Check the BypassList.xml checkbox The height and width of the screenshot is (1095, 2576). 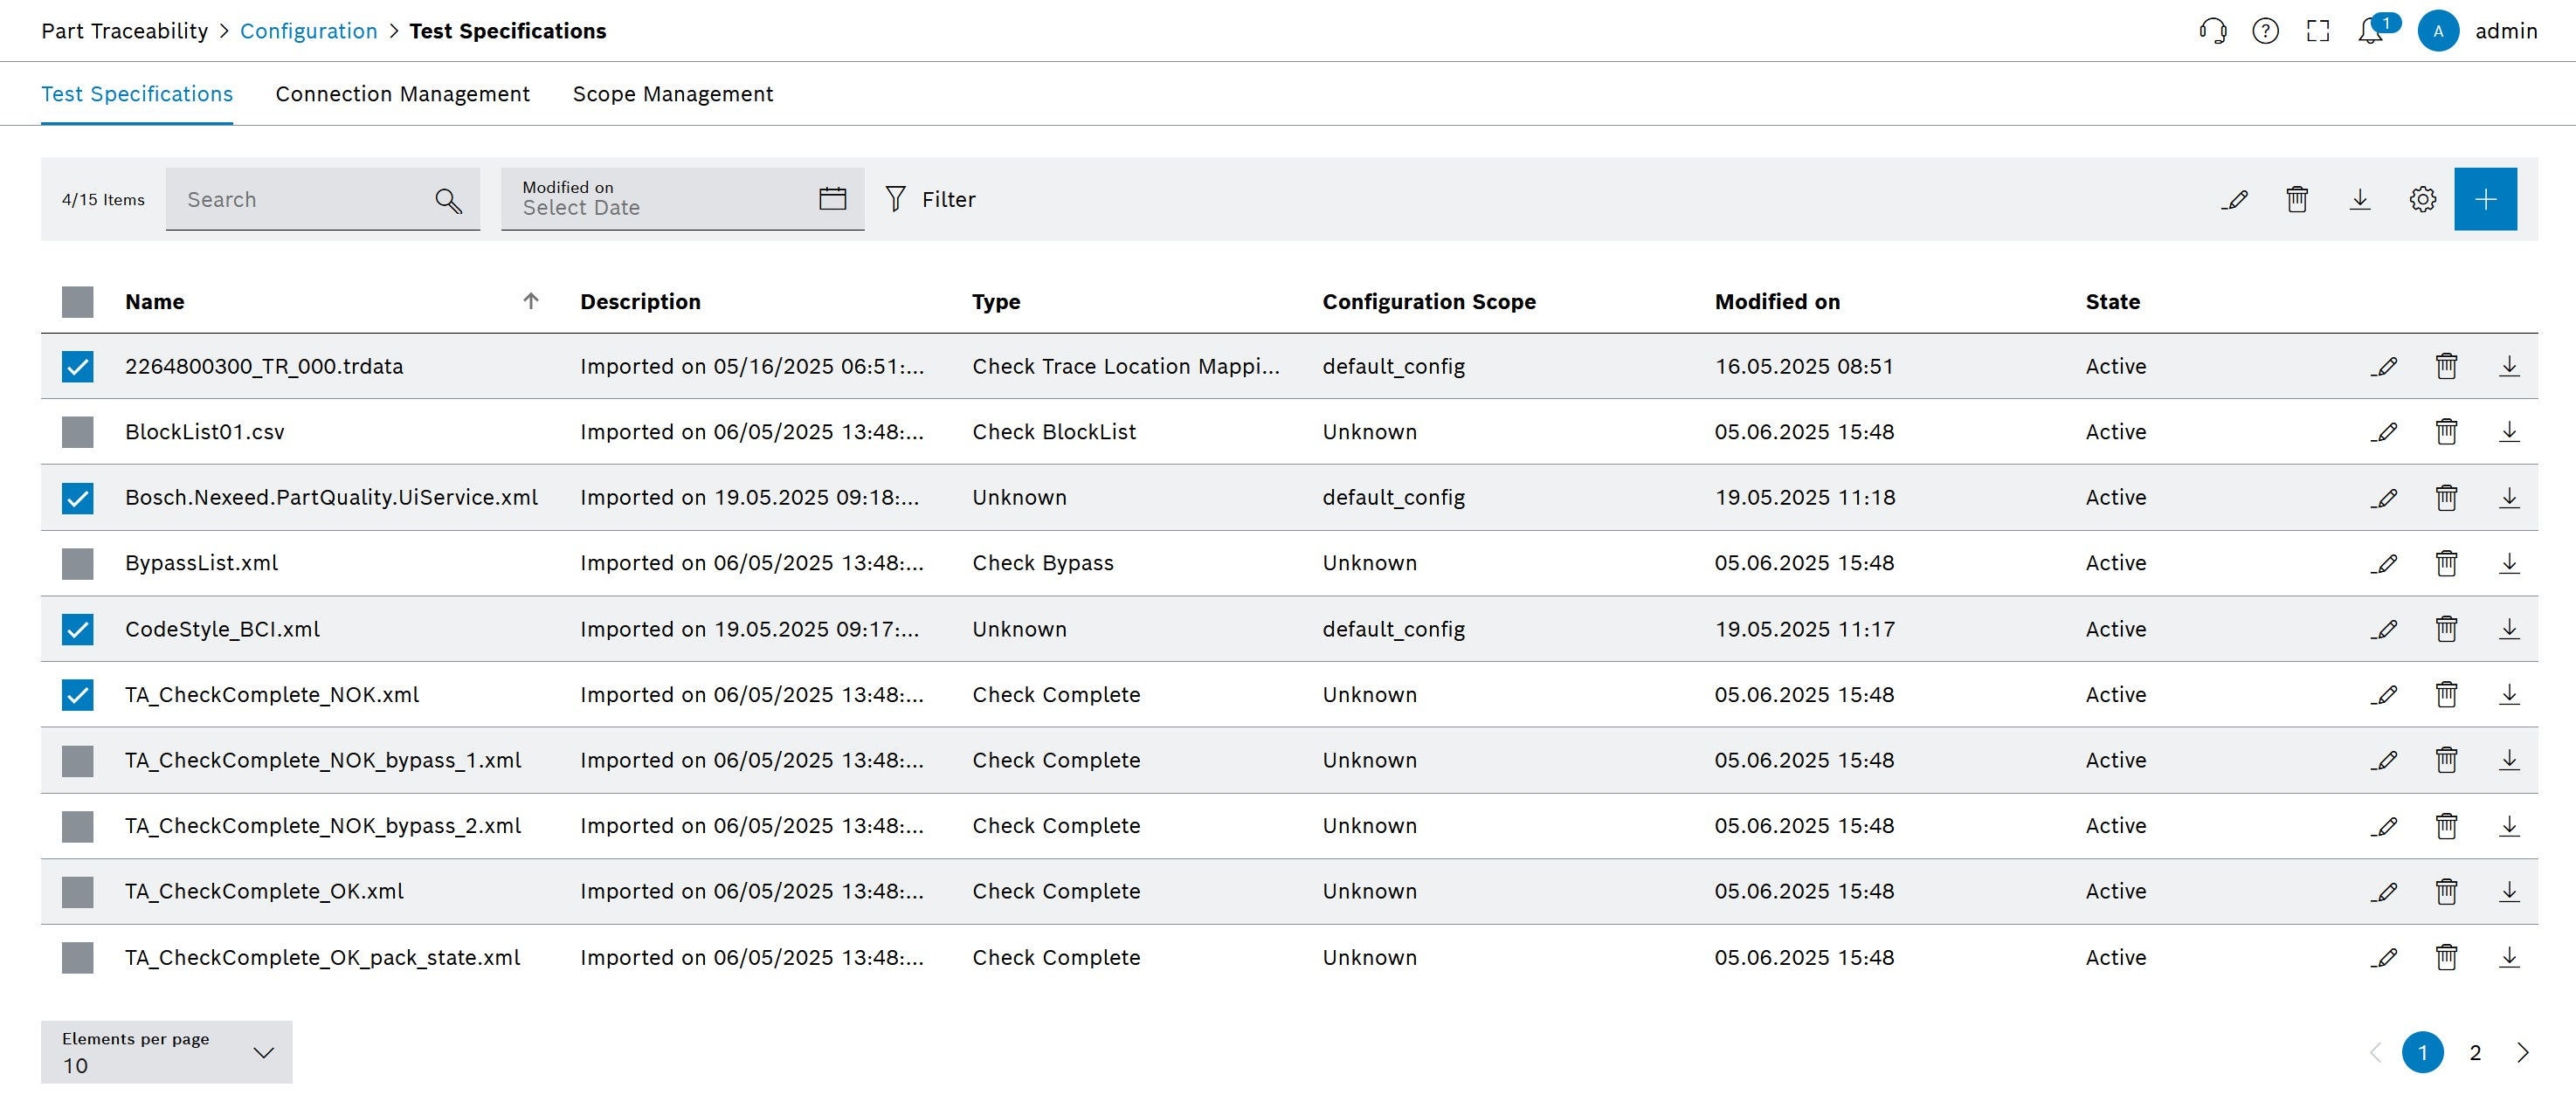(x=77, y=564)
